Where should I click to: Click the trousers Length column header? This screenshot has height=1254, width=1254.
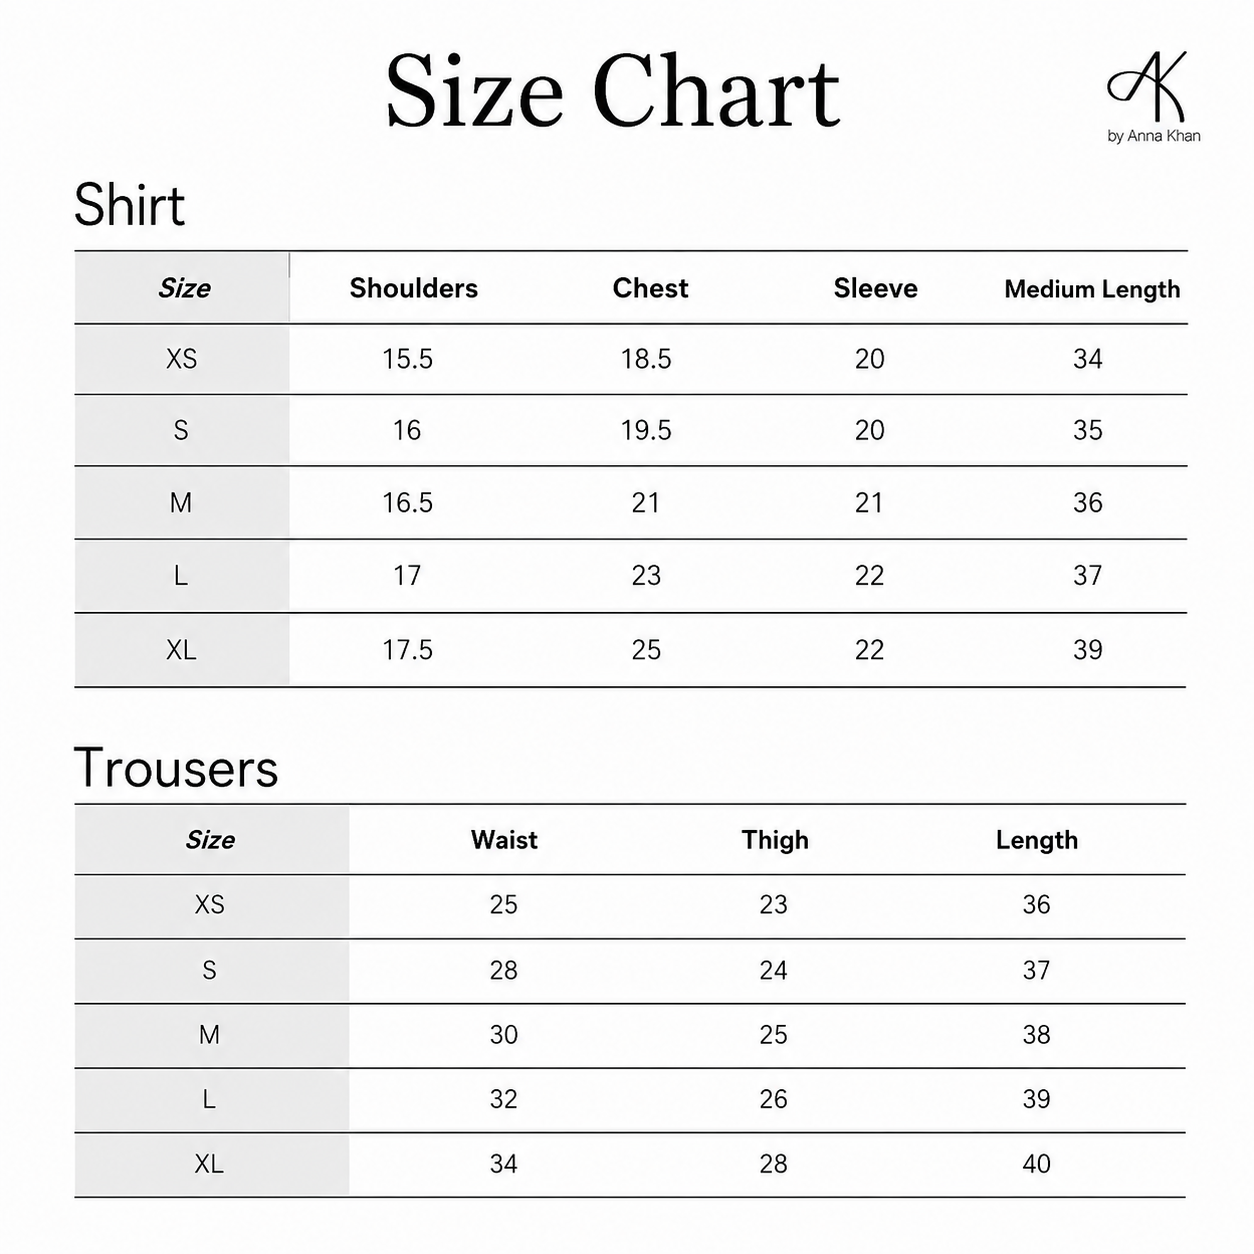point(1037,840)
